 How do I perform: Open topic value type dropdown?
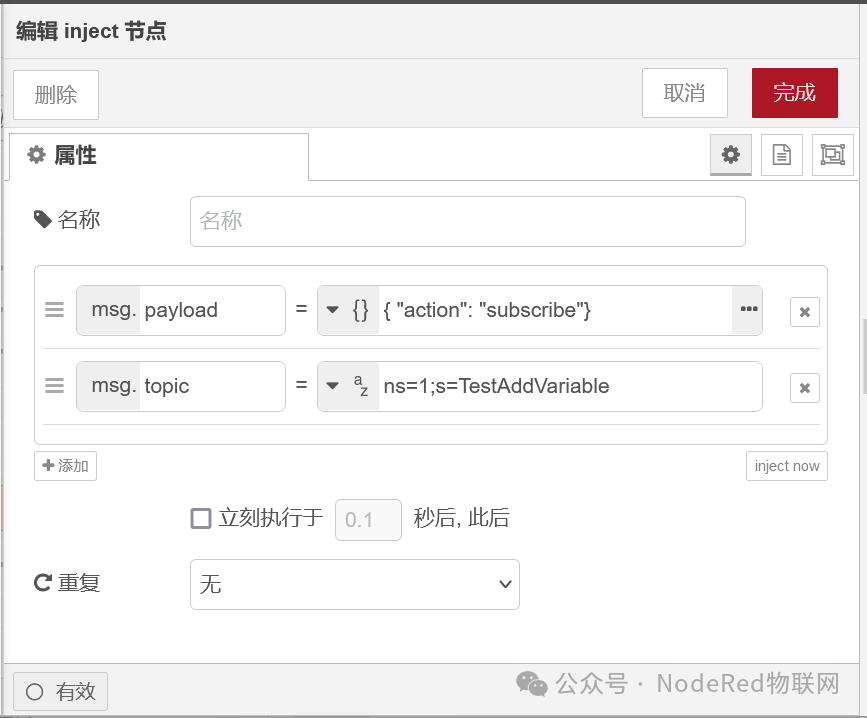[348, 386]
